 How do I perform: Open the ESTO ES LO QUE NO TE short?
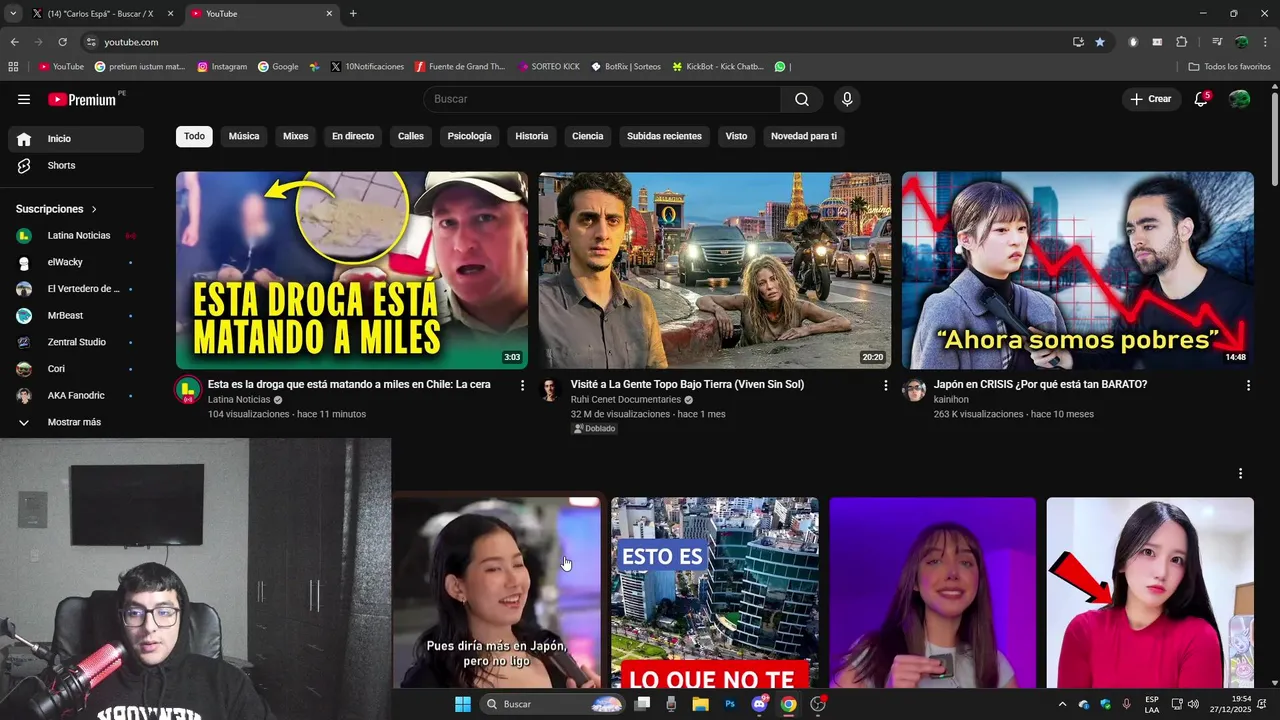[x=715, y=592]
